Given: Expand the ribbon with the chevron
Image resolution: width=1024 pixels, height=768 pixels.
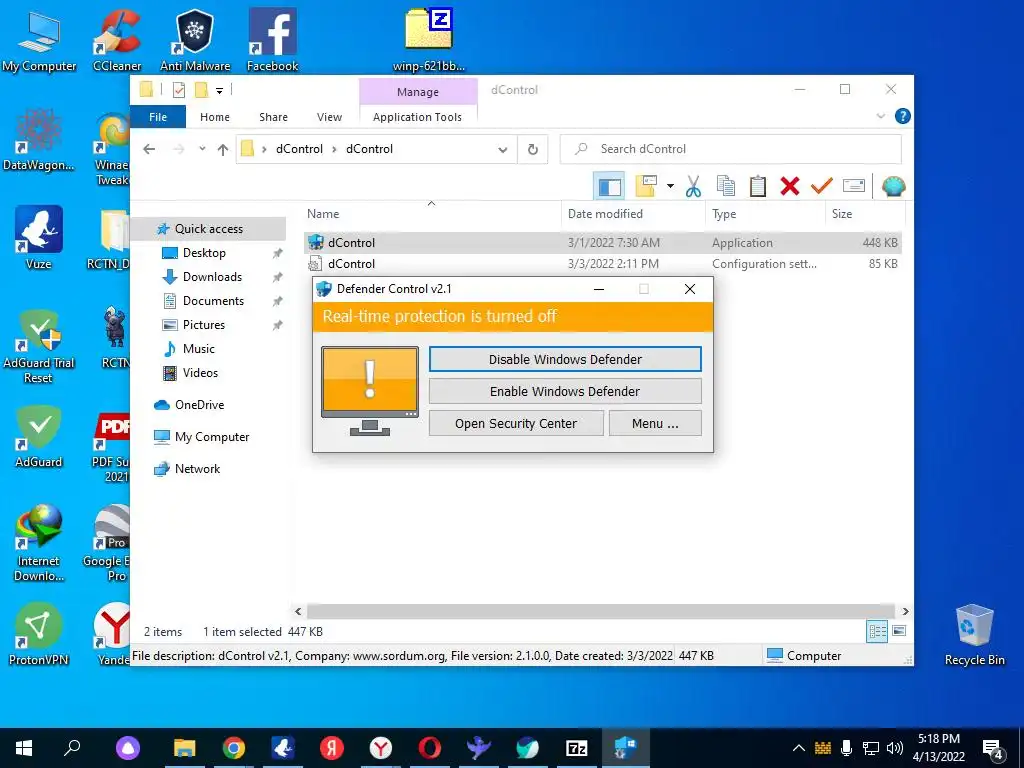Looking at the screenshot, I should click(880, 116).
